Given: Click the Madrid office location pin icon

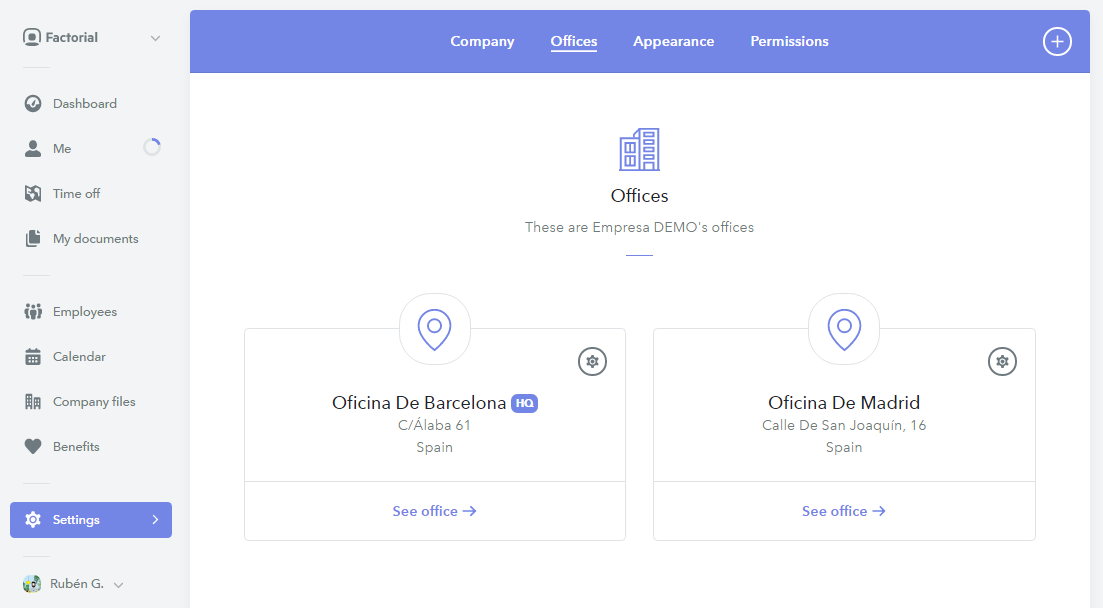Looking at the screenshot, I should tap(844, 329).
